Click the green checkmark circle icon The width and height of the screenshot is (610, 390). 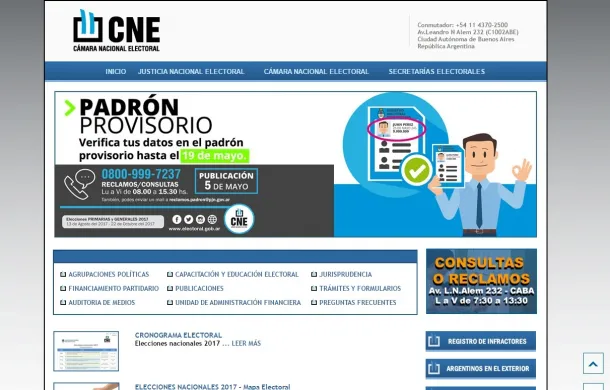click(417, 170)
